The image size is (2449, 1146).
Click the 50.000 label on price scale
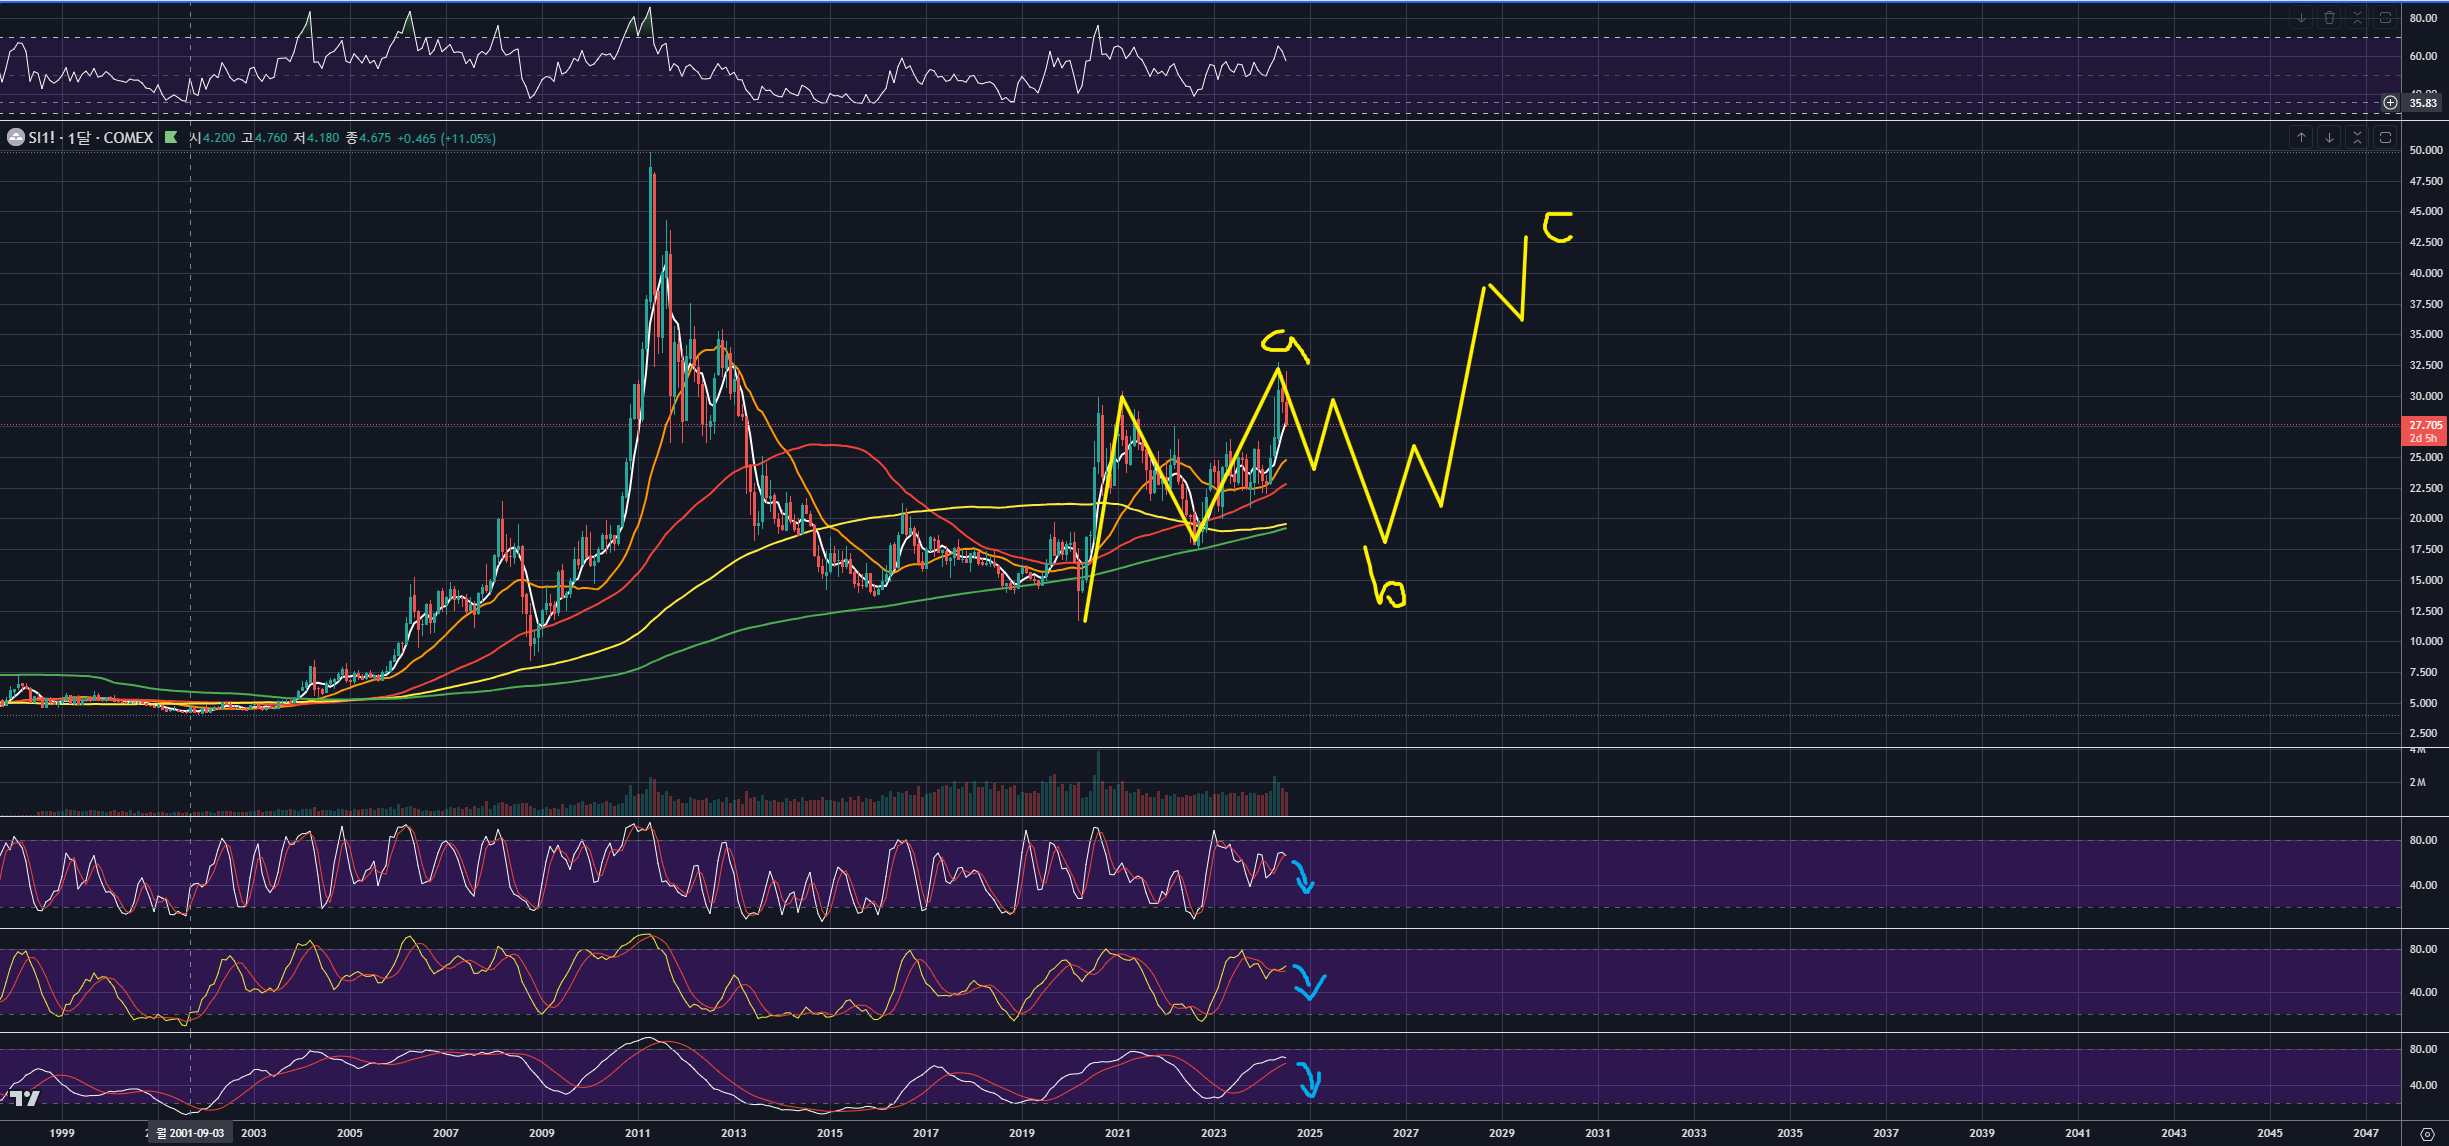click(x=2425, y=150)
